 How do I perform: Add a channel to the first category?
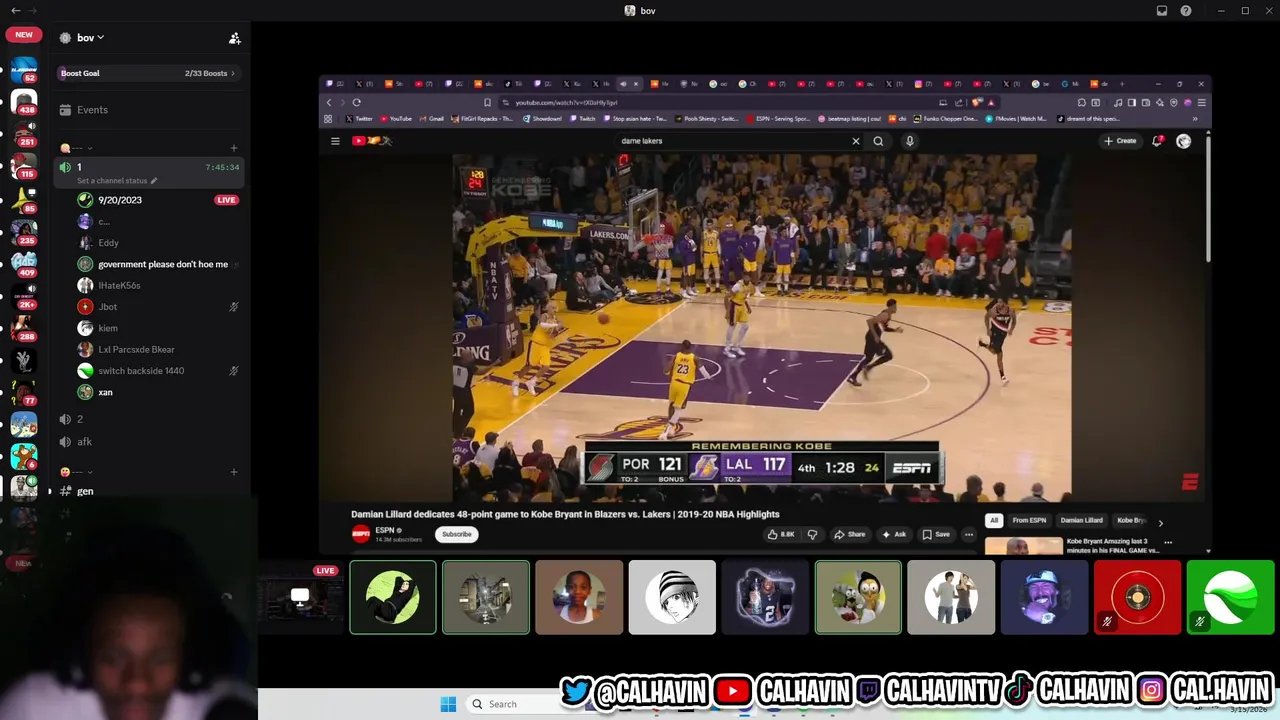(234, 148)
